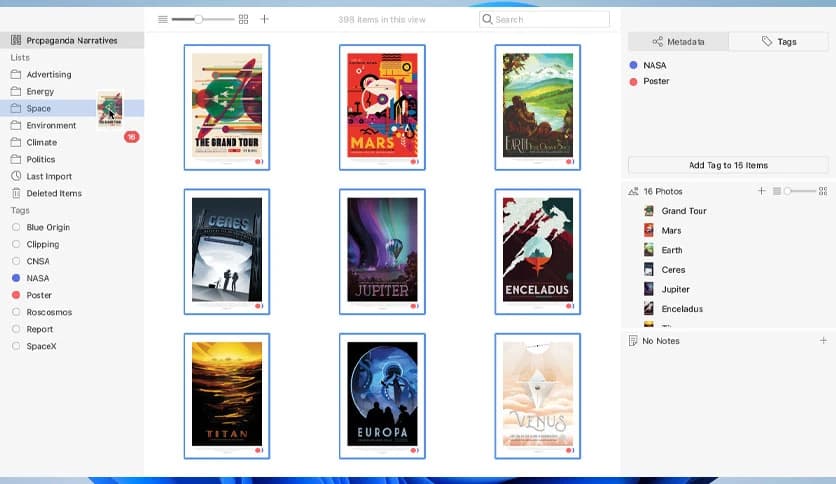This screenshot has width=836, height=484.
Task: Click the Last Import clock icon
Action: [16, 176]
